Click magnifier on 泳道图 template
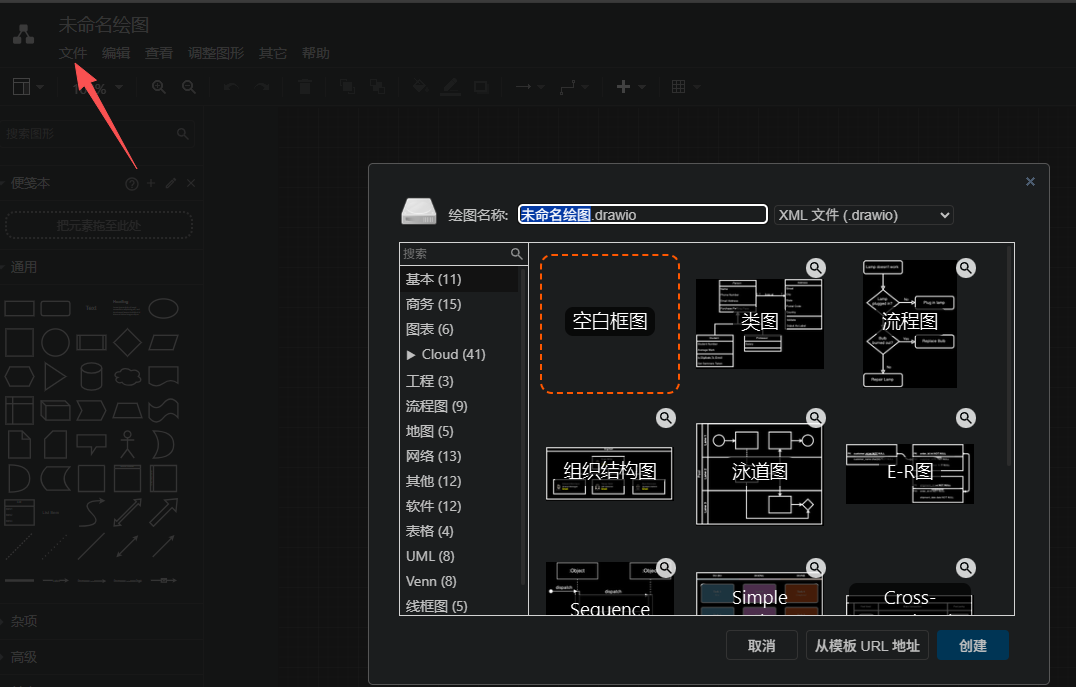Screen dimensions: 1076x687 816,418
